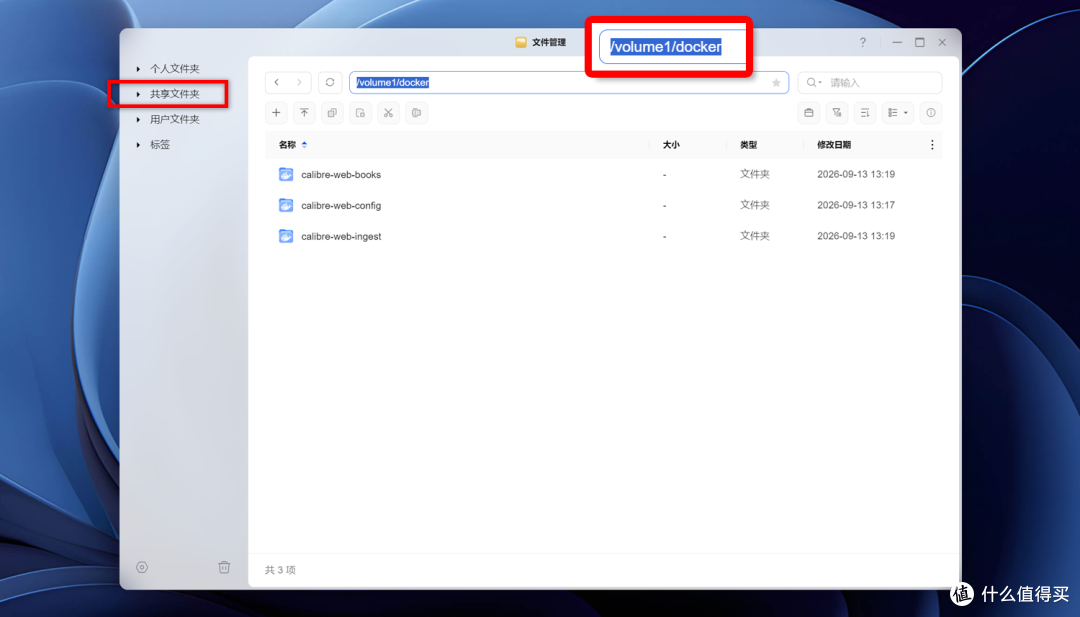Click calibre-web-ingest folder icon
The height and width of the screenshot is (617, 1080).
[286, 236]
